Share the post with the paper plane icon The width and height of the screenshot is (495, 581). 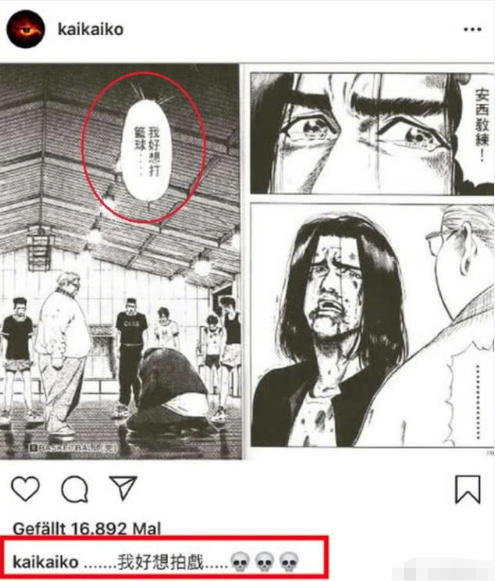click(x=123, y=487)
